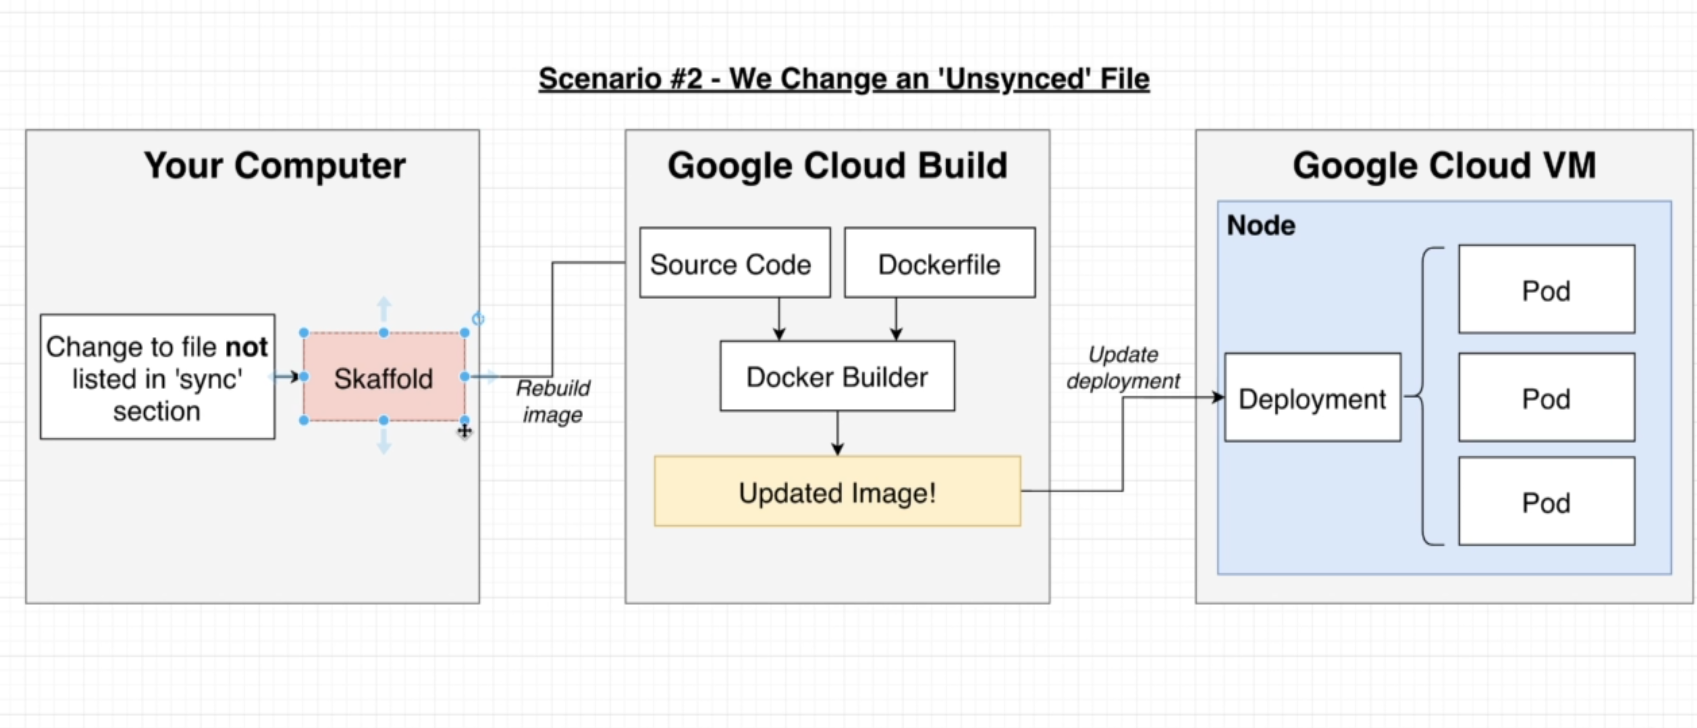Click the 'Update deployment' connector label
The width and height of the screenshot is (1697, 728).
click(x=1123, y=367)
